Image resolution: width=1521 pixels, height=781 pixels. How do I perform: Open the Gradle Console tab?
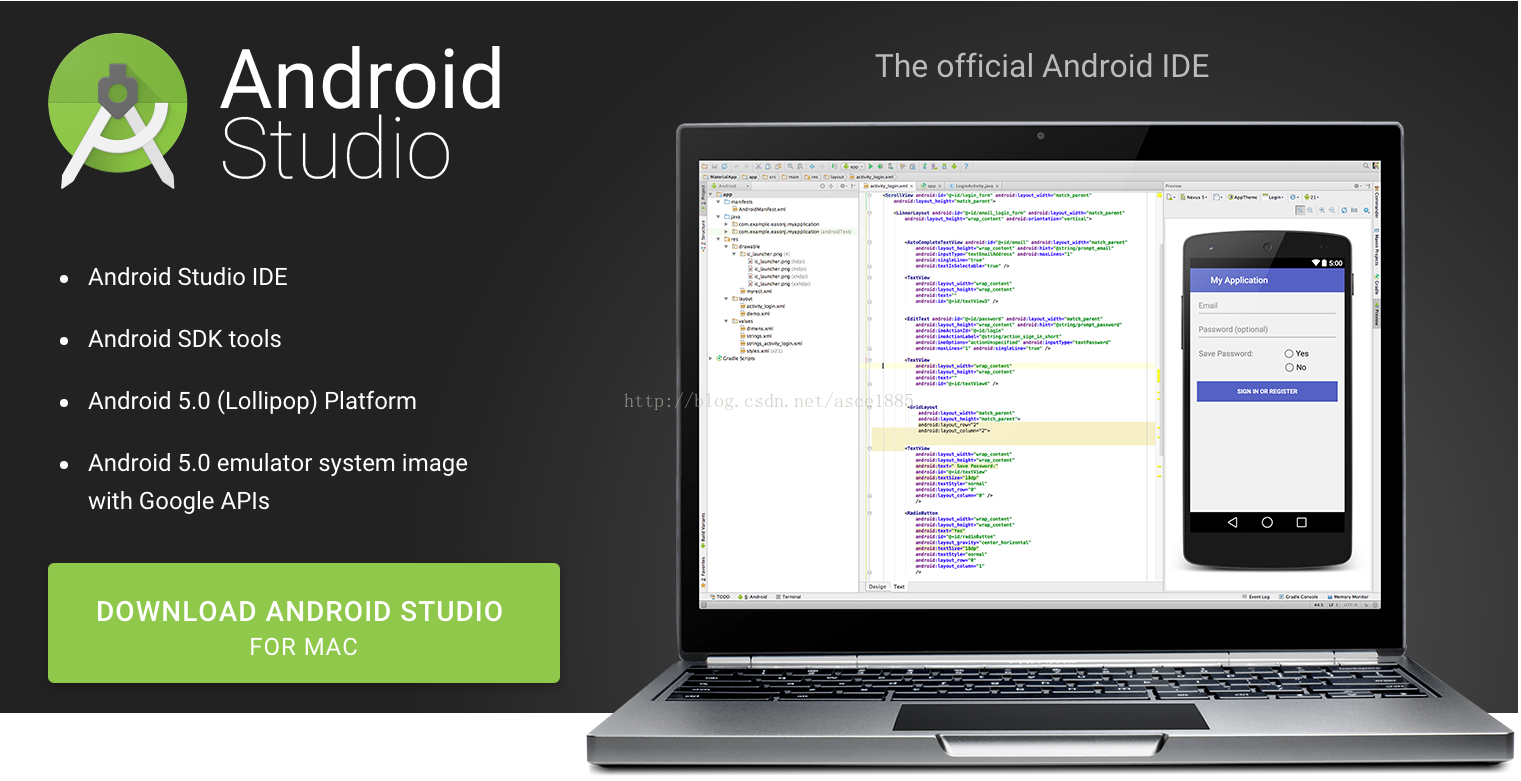[x=1299, y=597]
